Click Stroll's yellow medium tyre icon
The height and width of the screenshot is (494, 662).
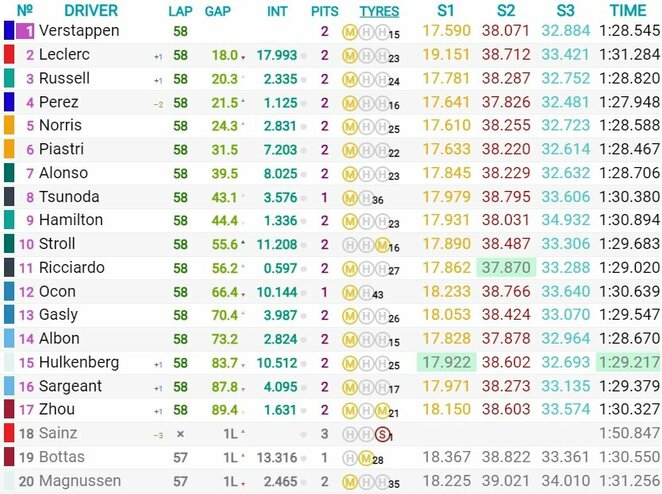click(x=382, y=244)
